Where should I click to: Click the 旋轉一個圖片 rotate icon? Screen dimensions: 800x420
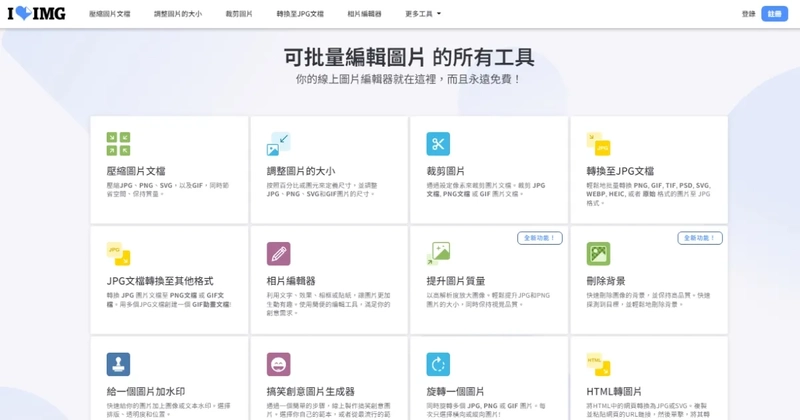[x=438, y=363]
